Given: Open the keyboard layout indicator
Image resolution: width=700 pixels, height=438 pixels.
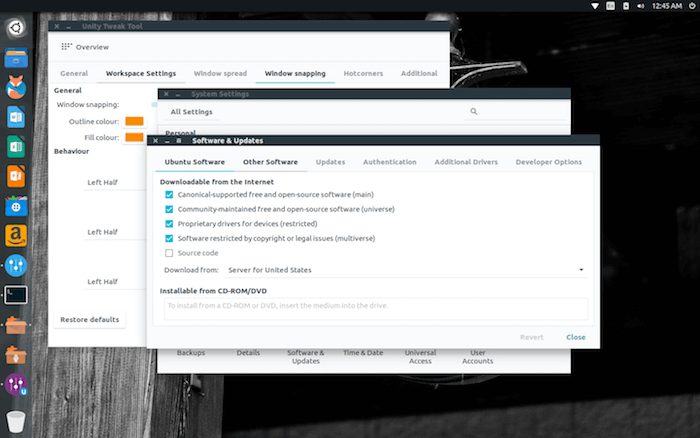Looking at the screenshot, I should [610, 6].
